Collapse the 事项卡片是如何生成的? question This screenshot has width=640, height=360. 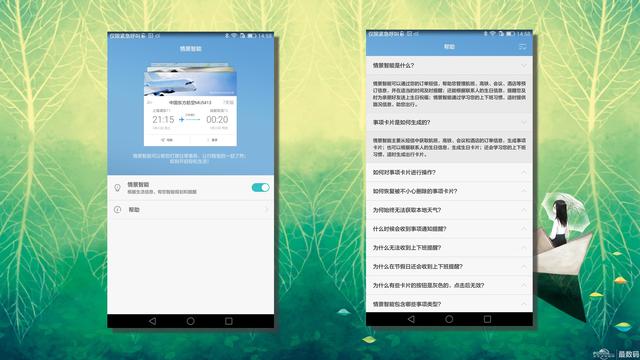tap(449, 122)
